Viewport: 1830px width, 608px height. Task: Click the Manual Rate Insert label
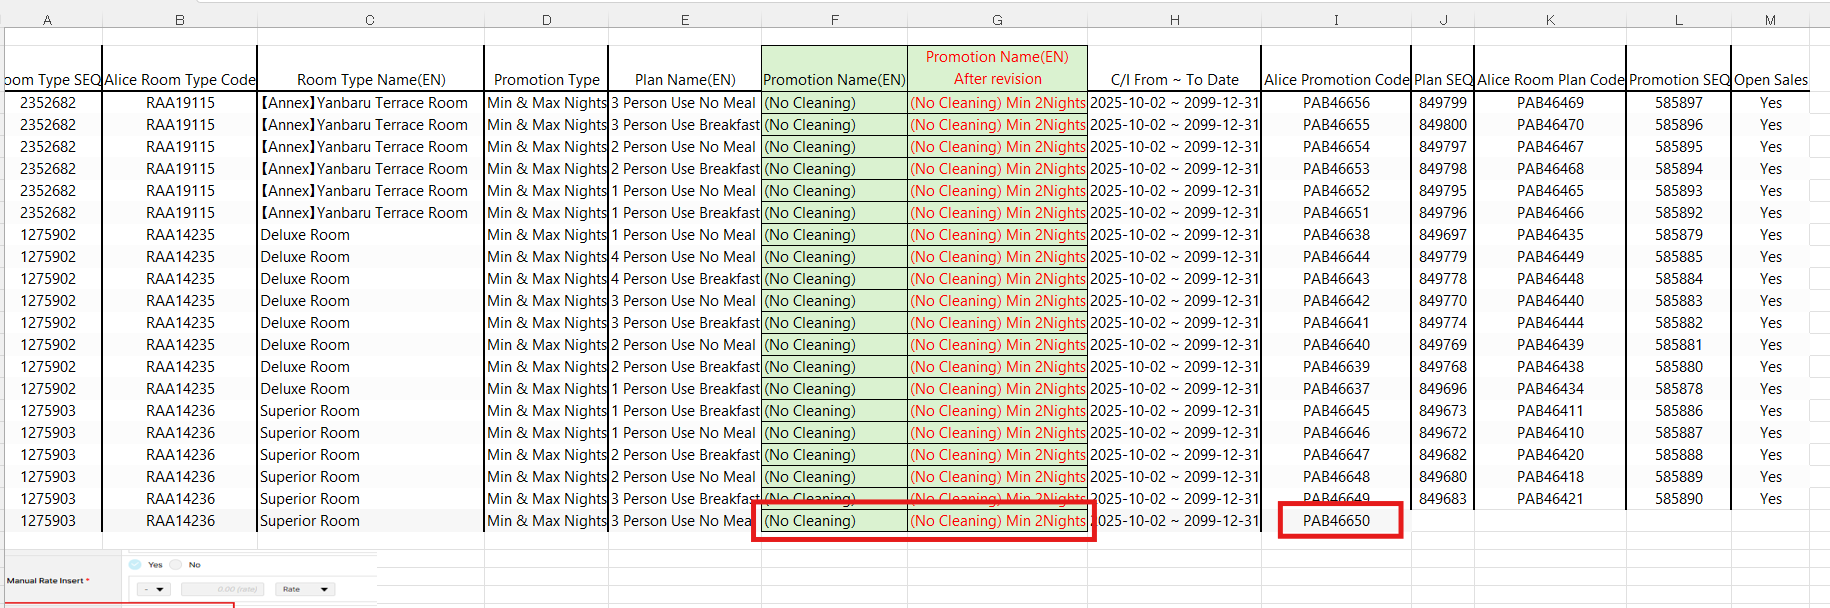pos(48,581)
